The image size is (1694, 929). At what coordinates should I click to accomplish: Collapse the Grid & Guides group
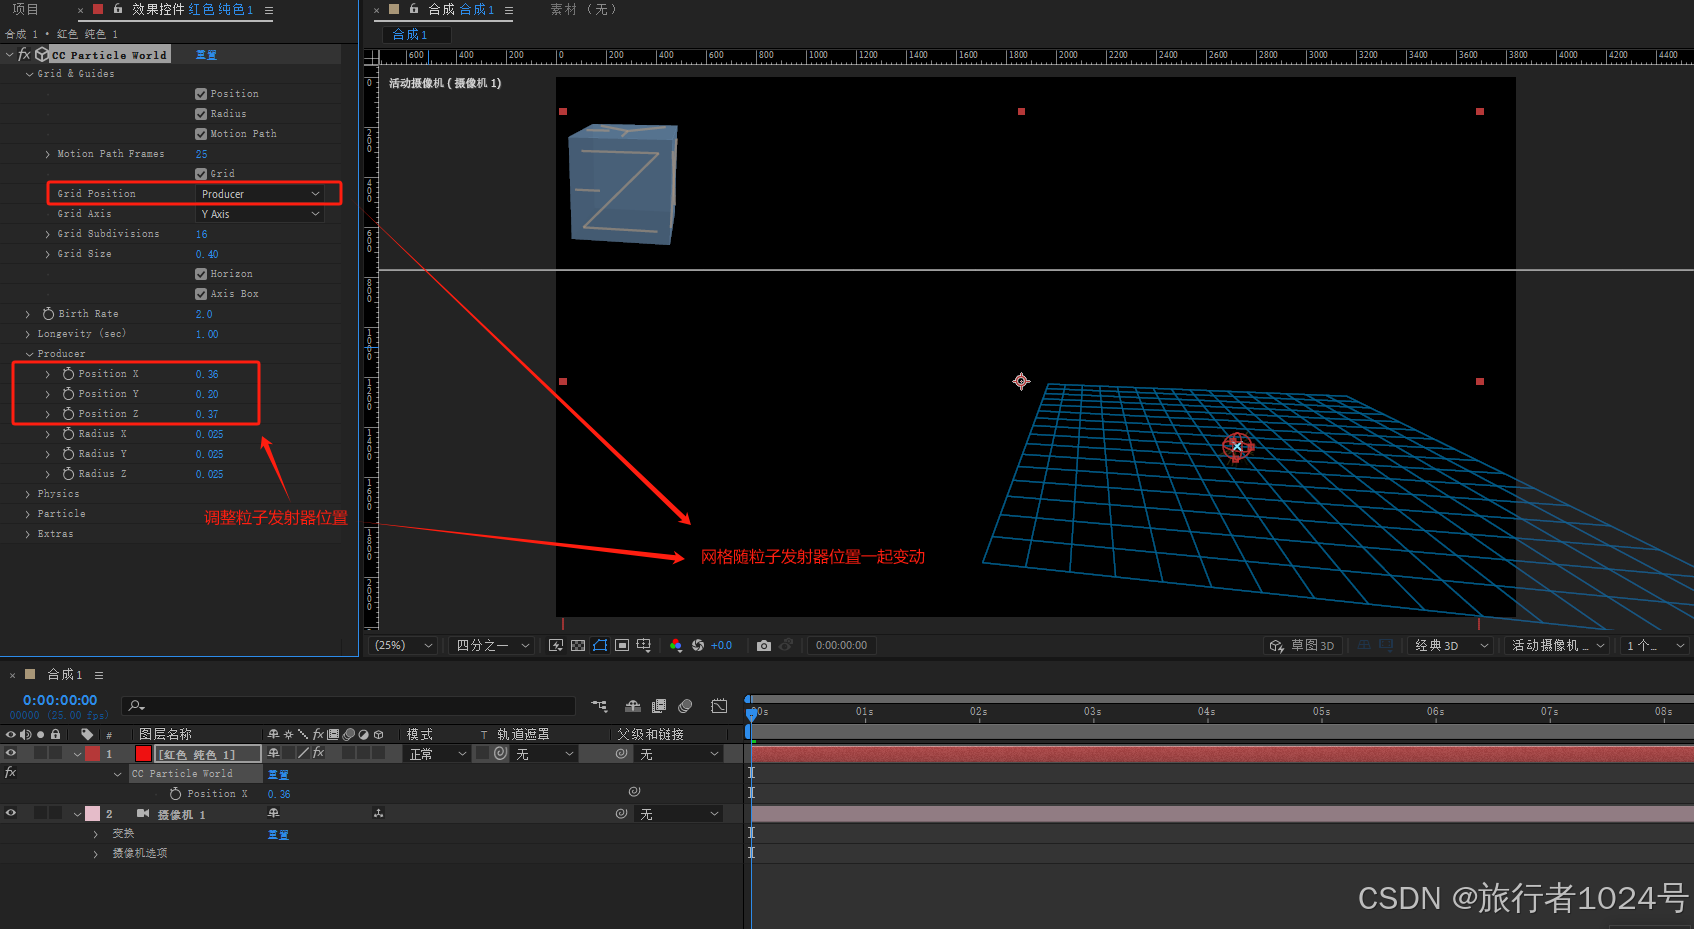pos(29,74)
